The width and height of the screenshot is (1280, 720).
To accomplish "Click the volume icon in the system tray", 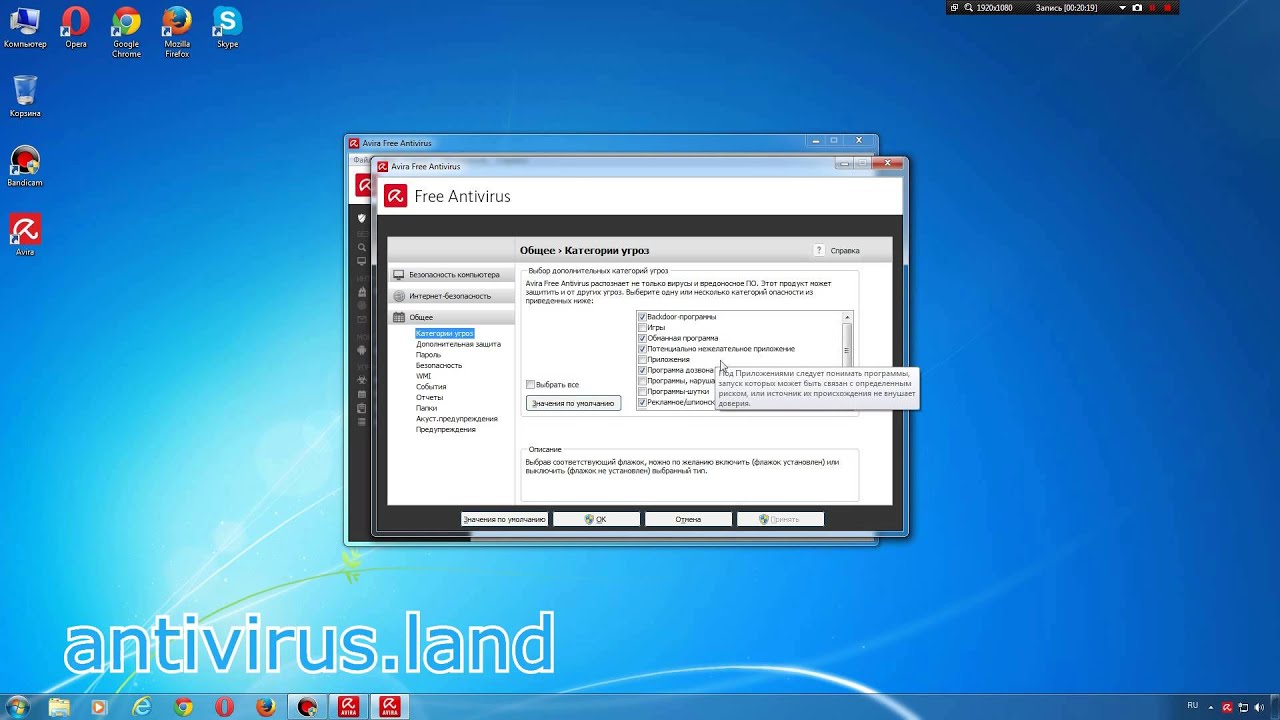I will point(1258,707).
